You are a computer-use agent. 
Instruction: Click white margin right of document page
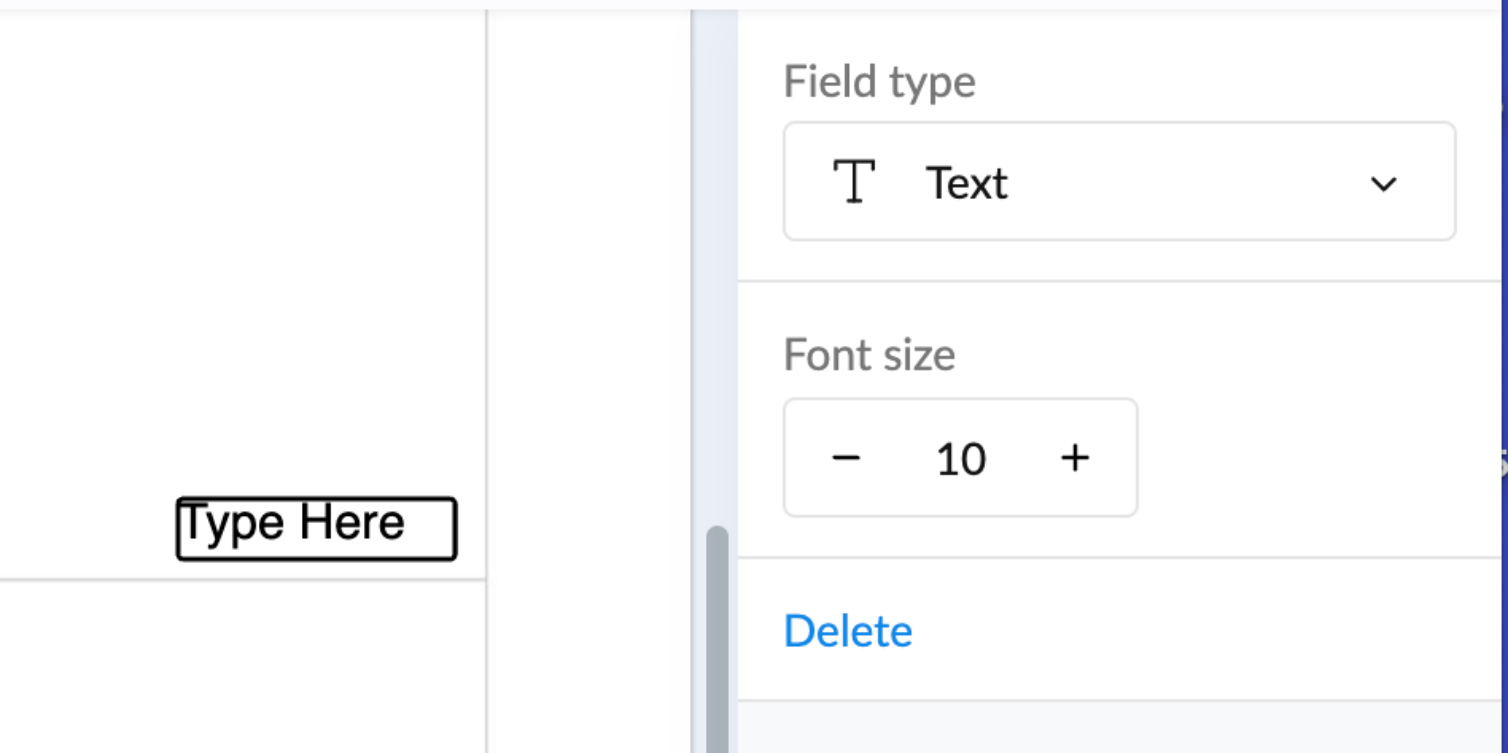point(588,380)
